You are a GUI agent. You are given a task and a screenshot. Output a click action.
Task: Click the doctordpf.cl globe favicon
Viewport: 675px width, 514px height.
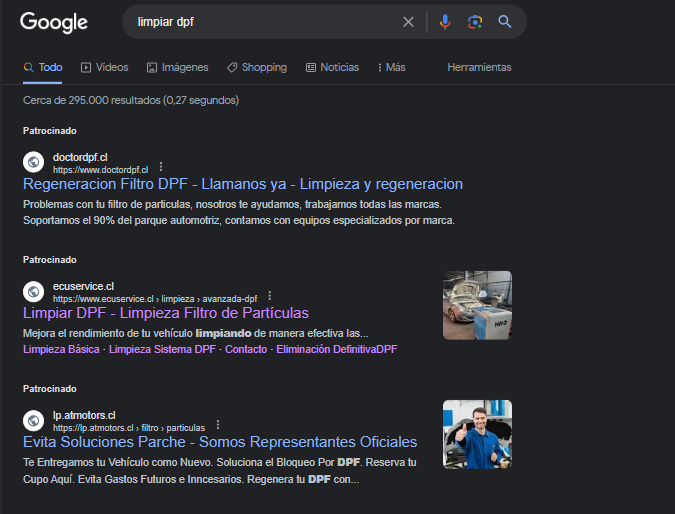point(34,162)
